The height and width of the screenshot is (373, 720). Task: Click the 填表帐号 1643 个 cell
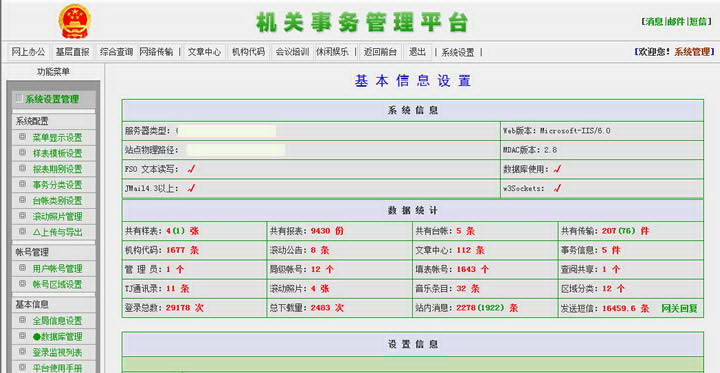485,270
